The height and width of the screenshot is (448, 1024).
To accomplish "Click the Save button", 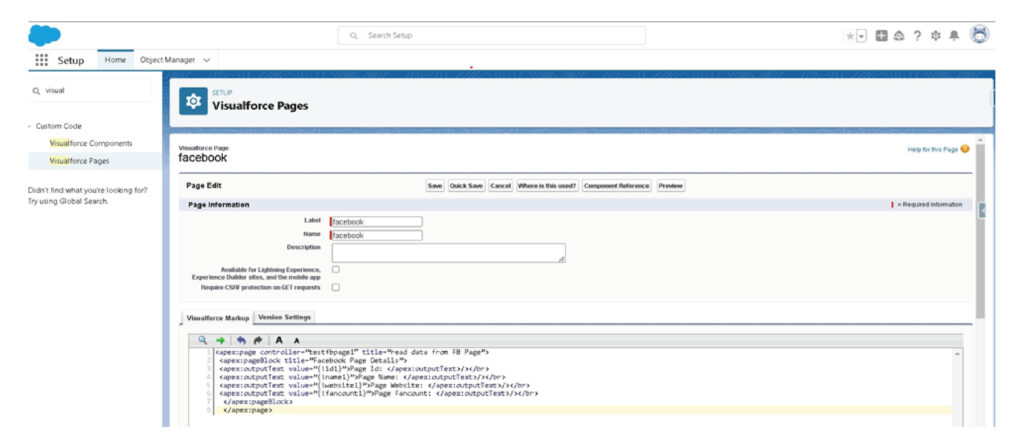I will [x=435, y=186].
